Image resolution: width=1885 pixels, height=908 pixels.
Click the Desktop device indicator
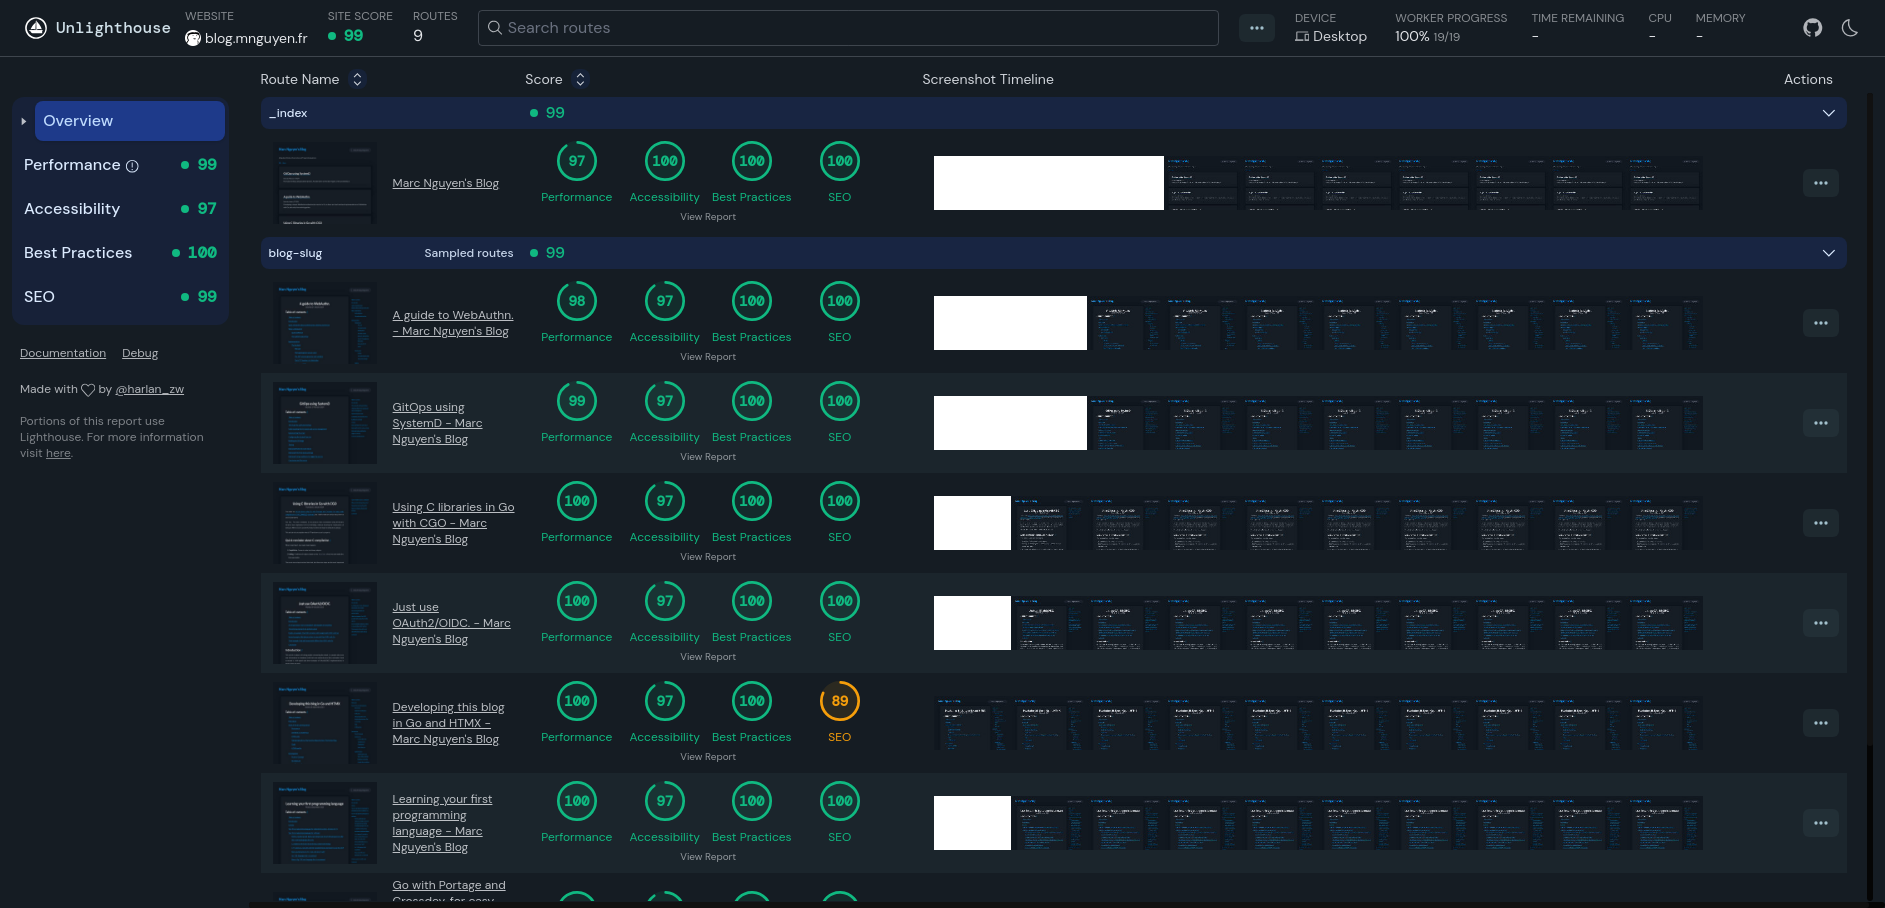(x=1331, y=36)
